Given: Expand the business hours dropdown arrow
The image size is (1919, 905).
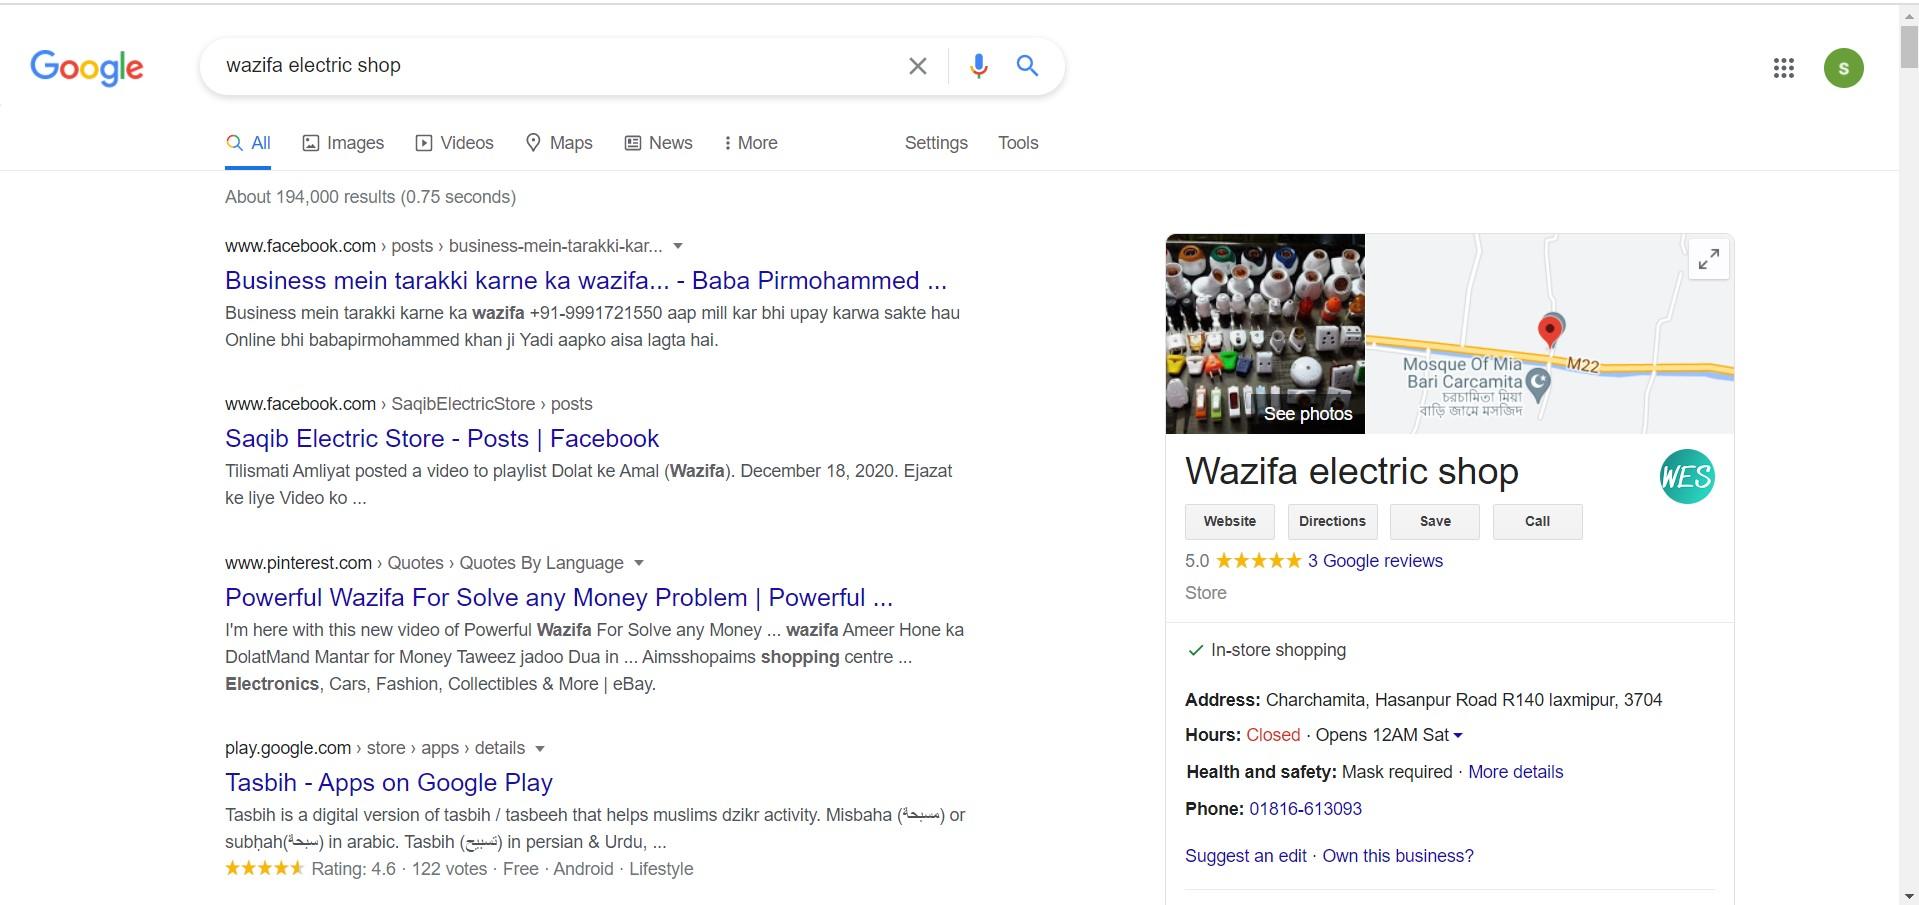Looking at the screenshot, I should click(1458, 735).
